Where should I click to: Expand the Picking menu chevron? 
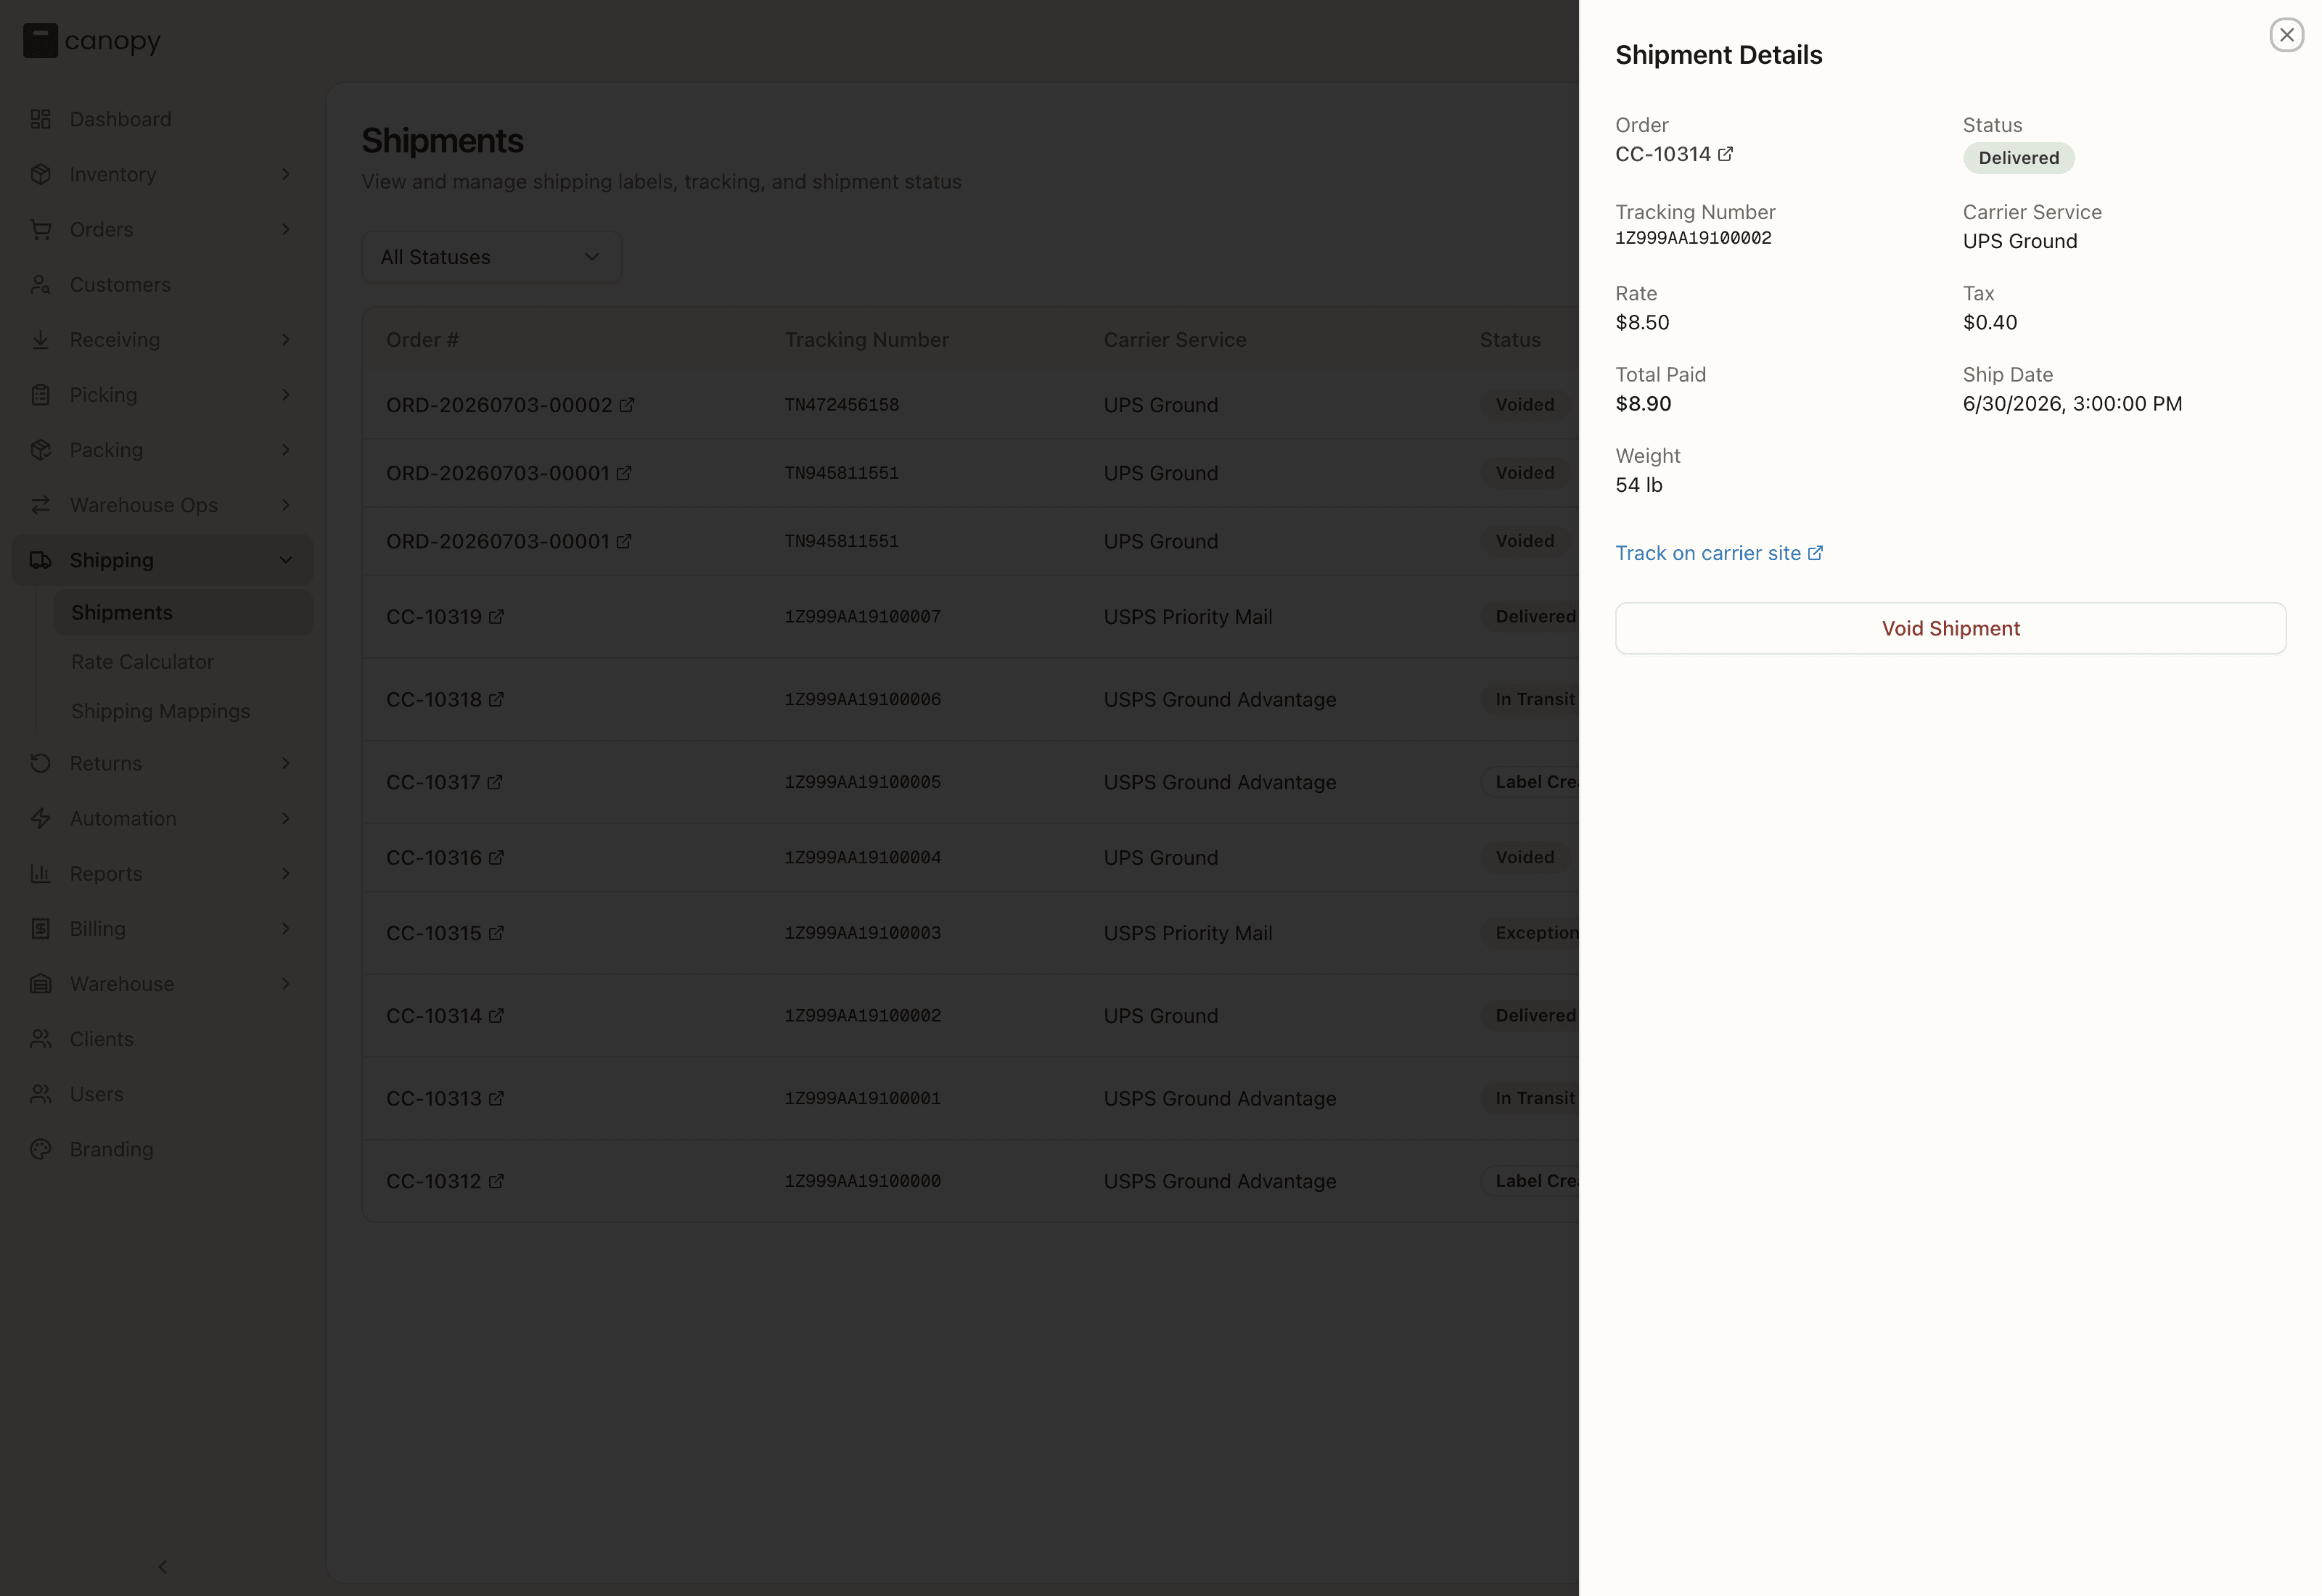tap(286, 395)
